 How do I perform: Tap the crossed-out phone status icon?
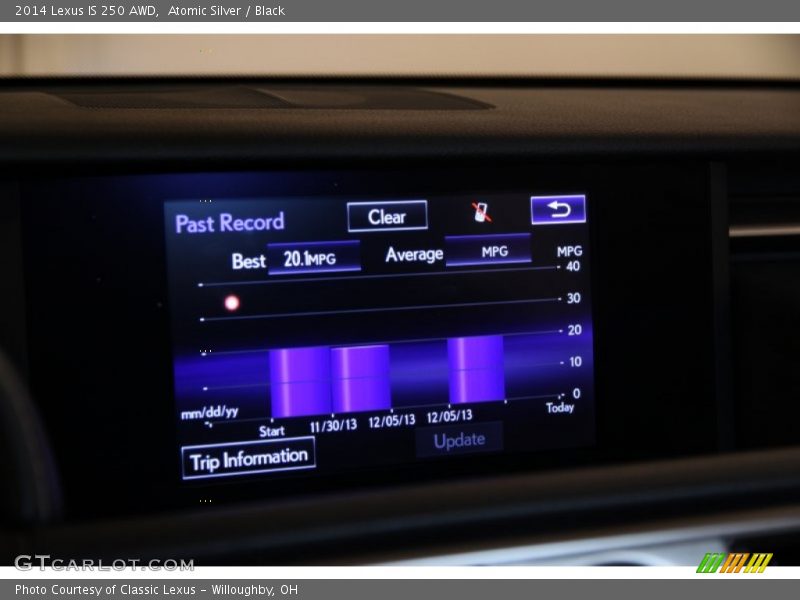click(482, 212)
